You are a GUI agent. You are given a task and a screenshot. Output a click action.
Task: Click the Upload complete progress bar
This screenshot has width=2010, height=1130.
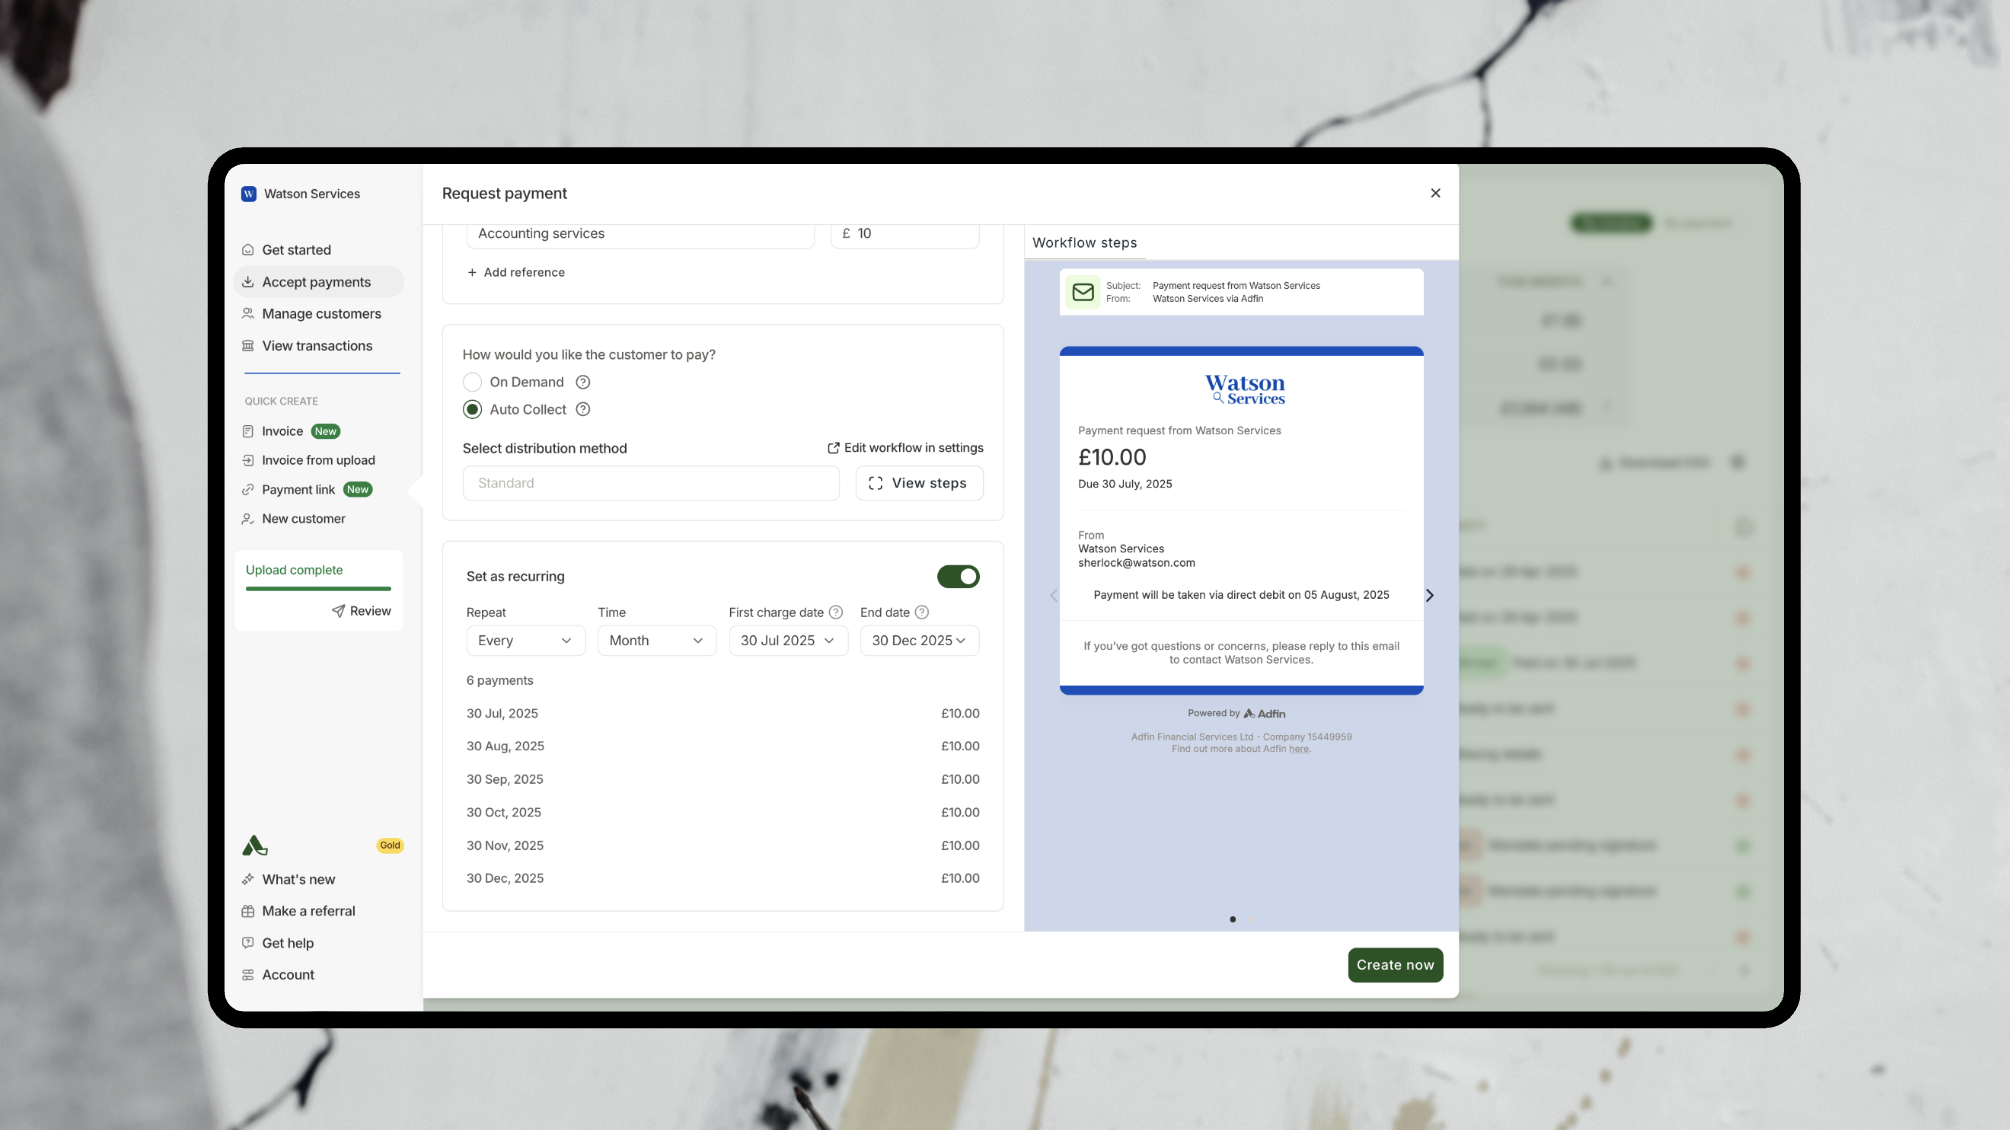[318, 589]
